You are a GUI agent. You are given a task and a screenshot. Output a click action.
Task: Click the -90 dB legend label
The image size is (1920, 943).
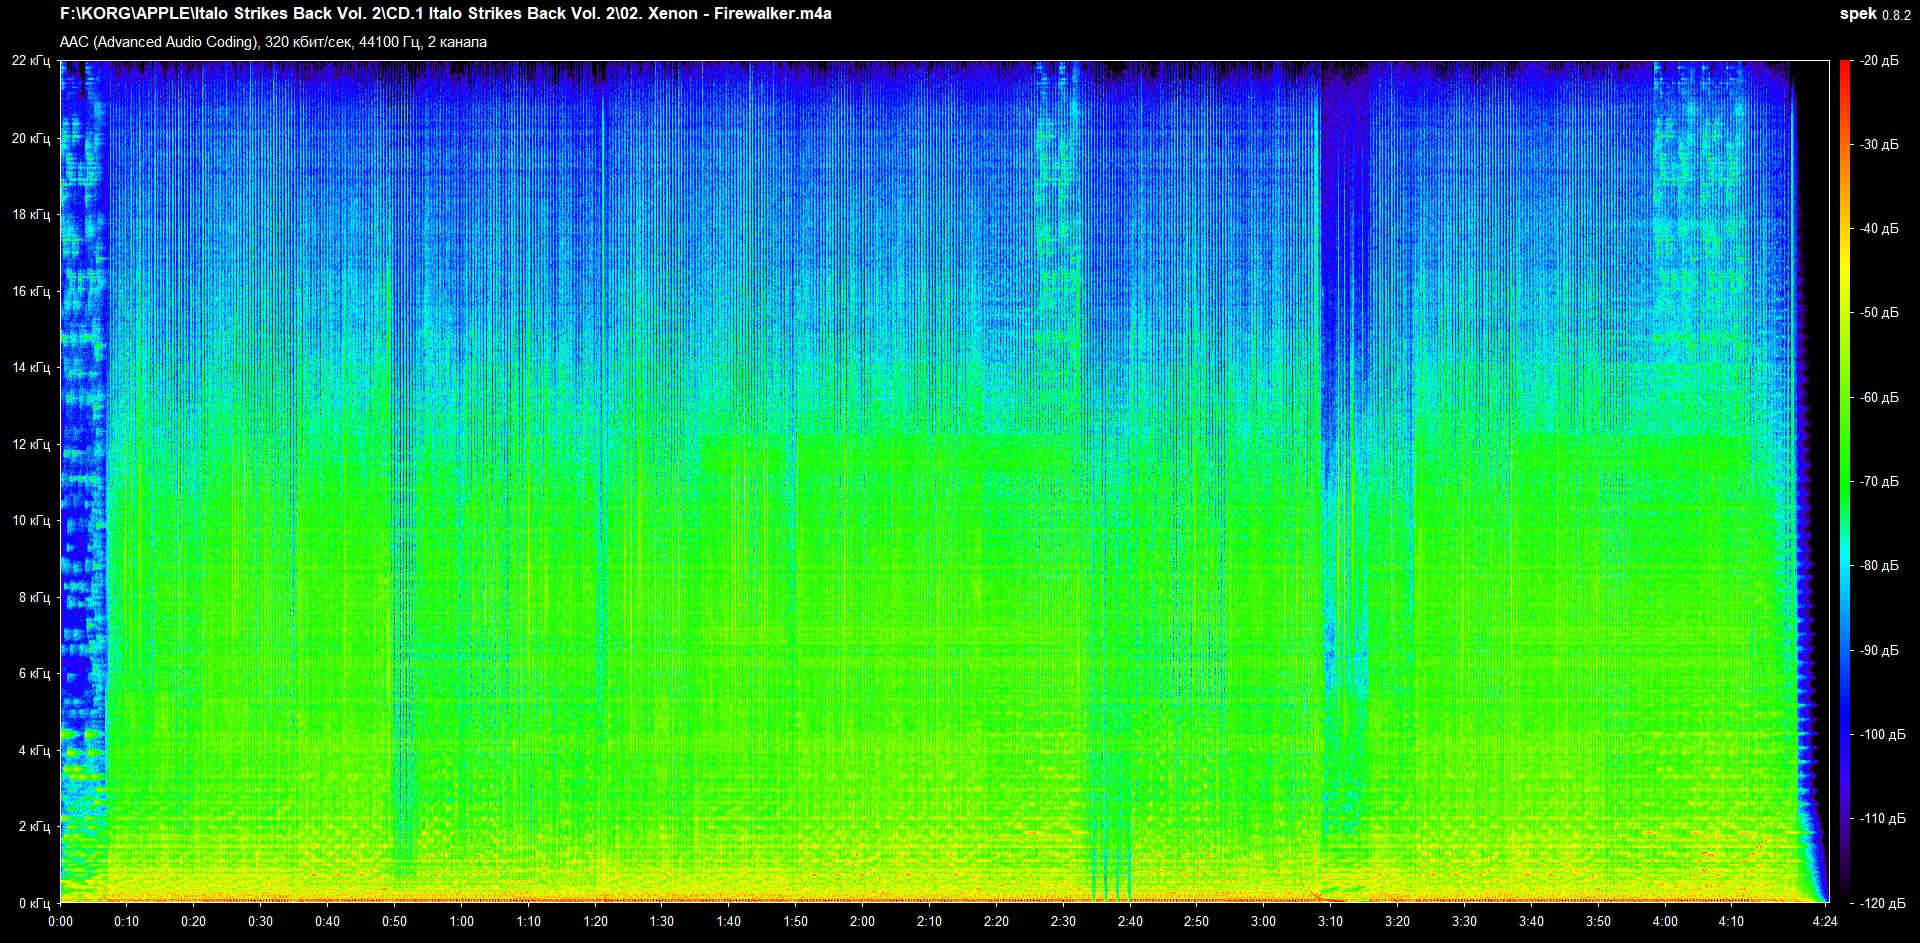pyautogui.click(x=1879, y=650)
